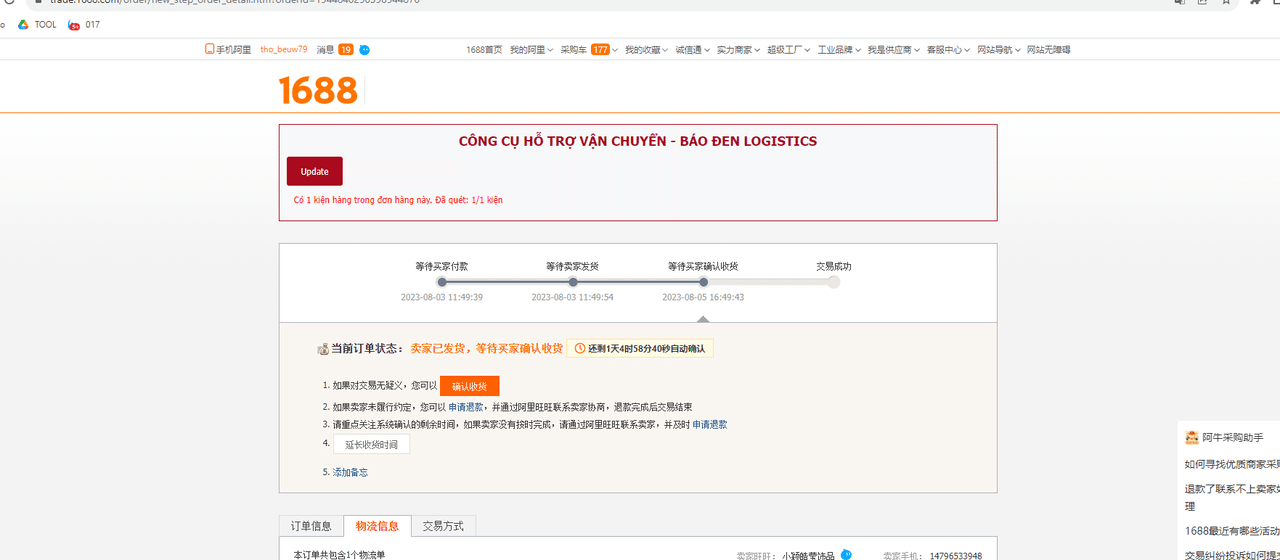Click the 延长收货时间 button
1280x560 pixels.
pos(371,445)
